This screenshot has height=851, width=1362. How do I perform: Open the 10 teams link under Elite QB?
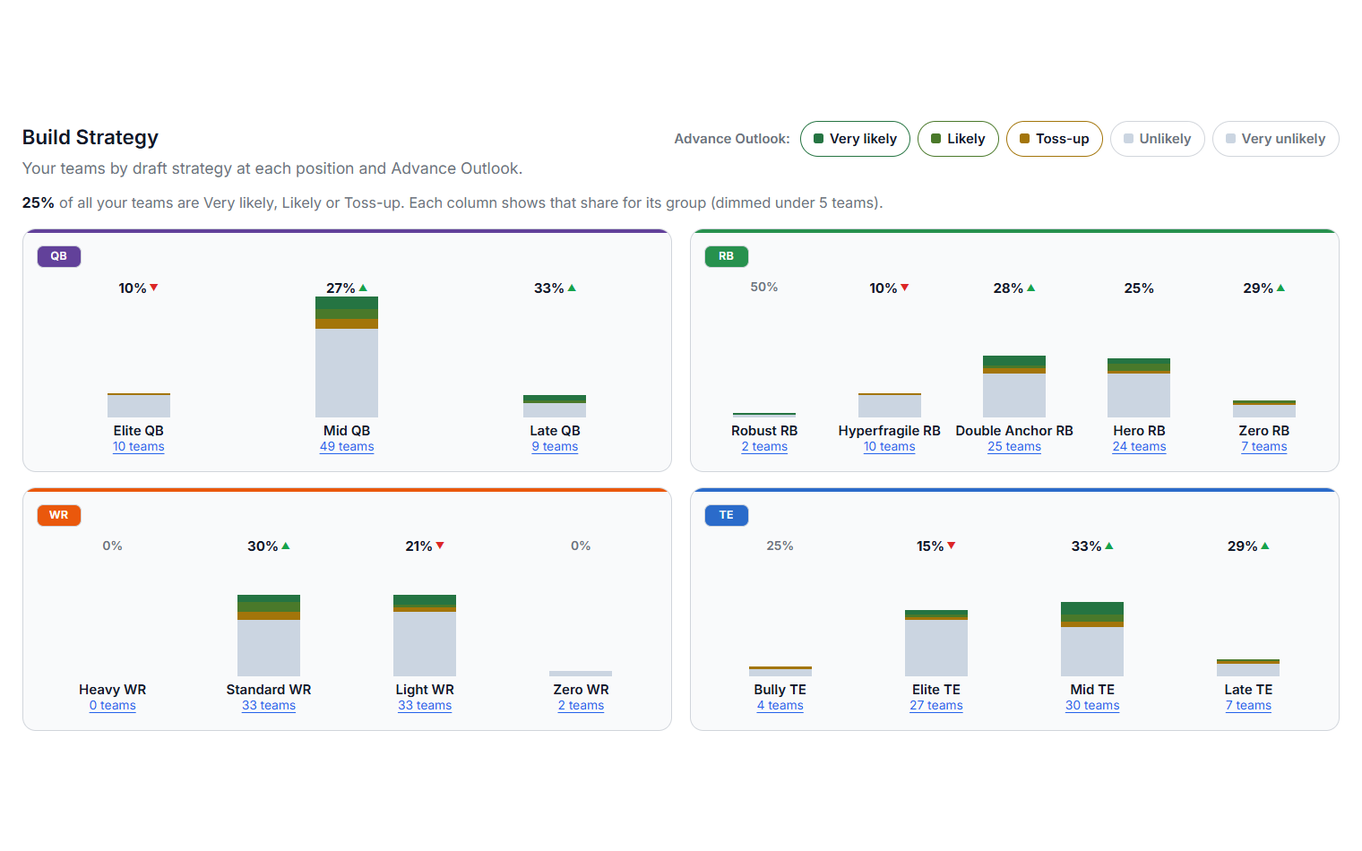click(139, 447)
